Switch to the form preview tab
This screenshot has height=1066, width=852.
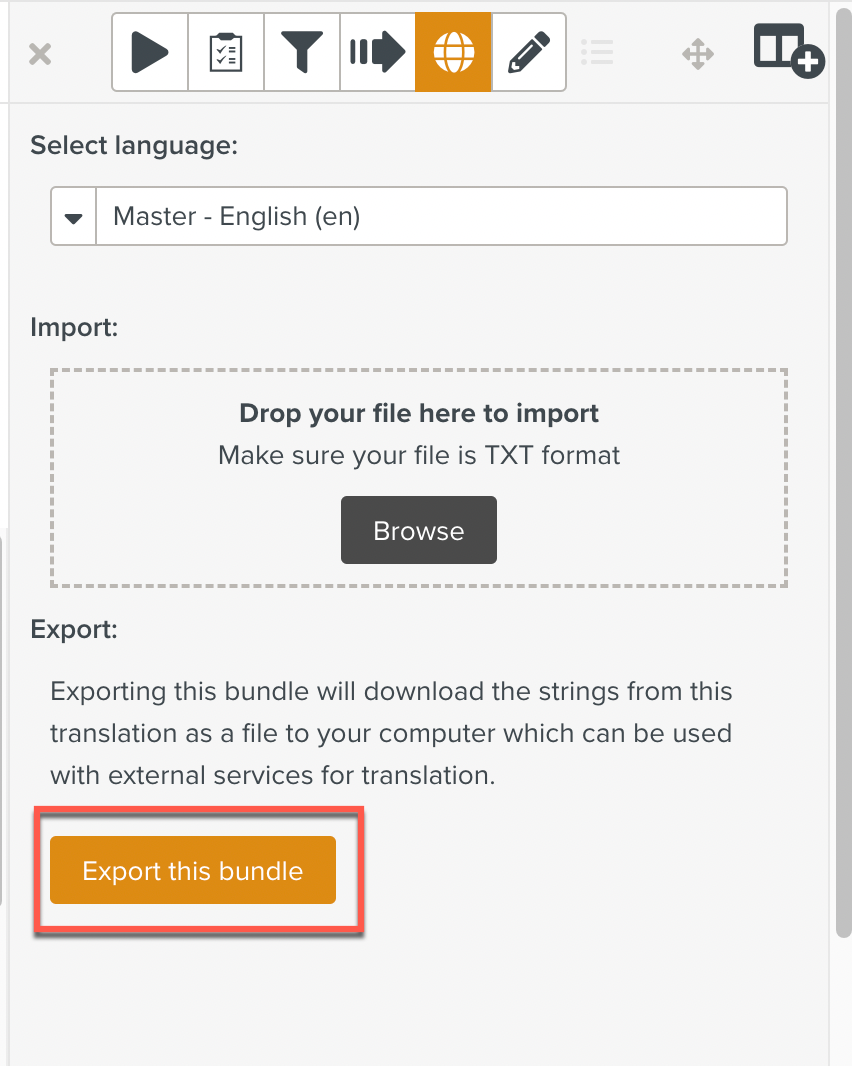coord(149,51)
